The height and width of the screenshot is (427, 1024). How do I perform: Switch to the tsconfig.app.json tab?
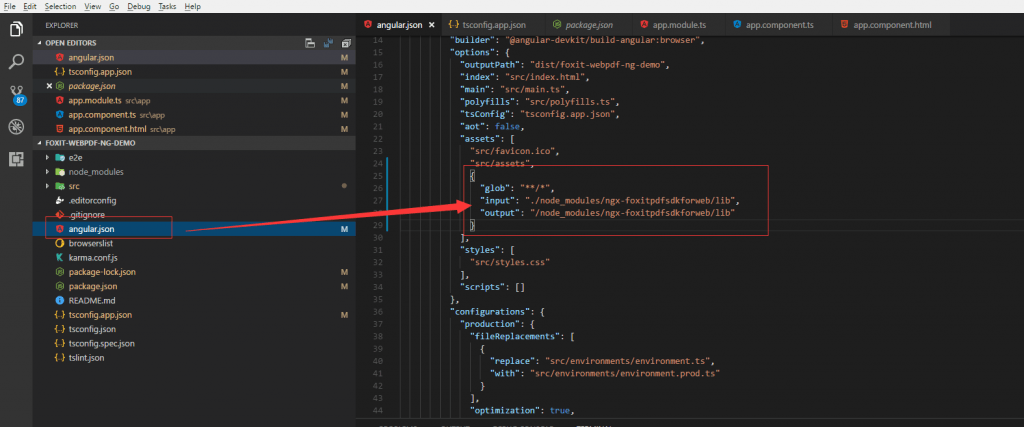tap(492, 25)
